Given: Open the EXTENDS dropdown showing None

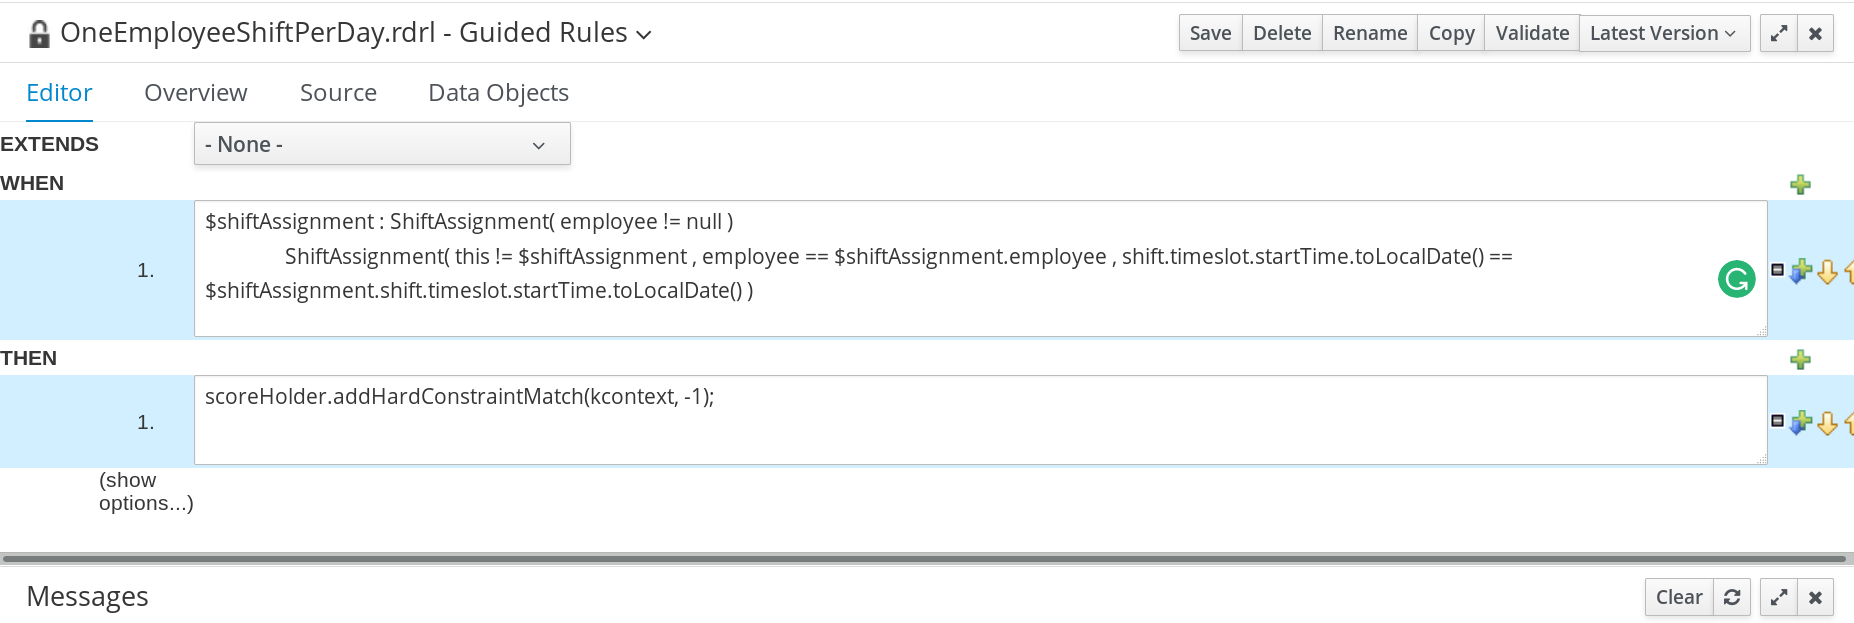Looking at the screenshot, I should coord(382,144).
